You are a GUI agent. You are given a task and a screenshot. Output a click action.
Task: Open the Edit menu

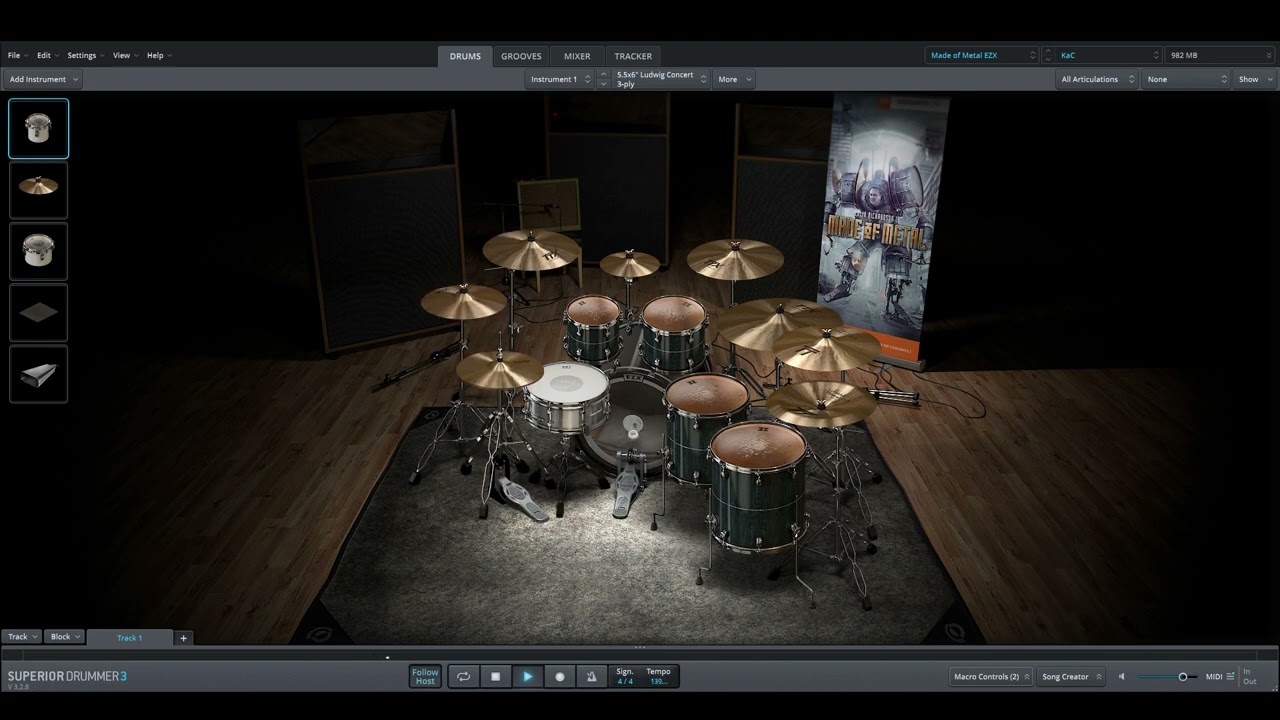click(x=47, y=56)
